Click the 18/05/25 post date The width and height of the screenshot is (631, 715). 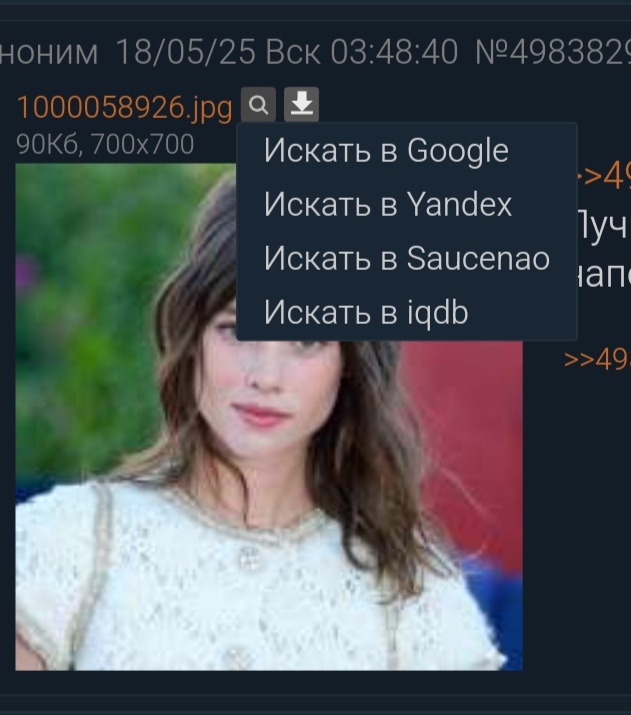click(186, 52)
